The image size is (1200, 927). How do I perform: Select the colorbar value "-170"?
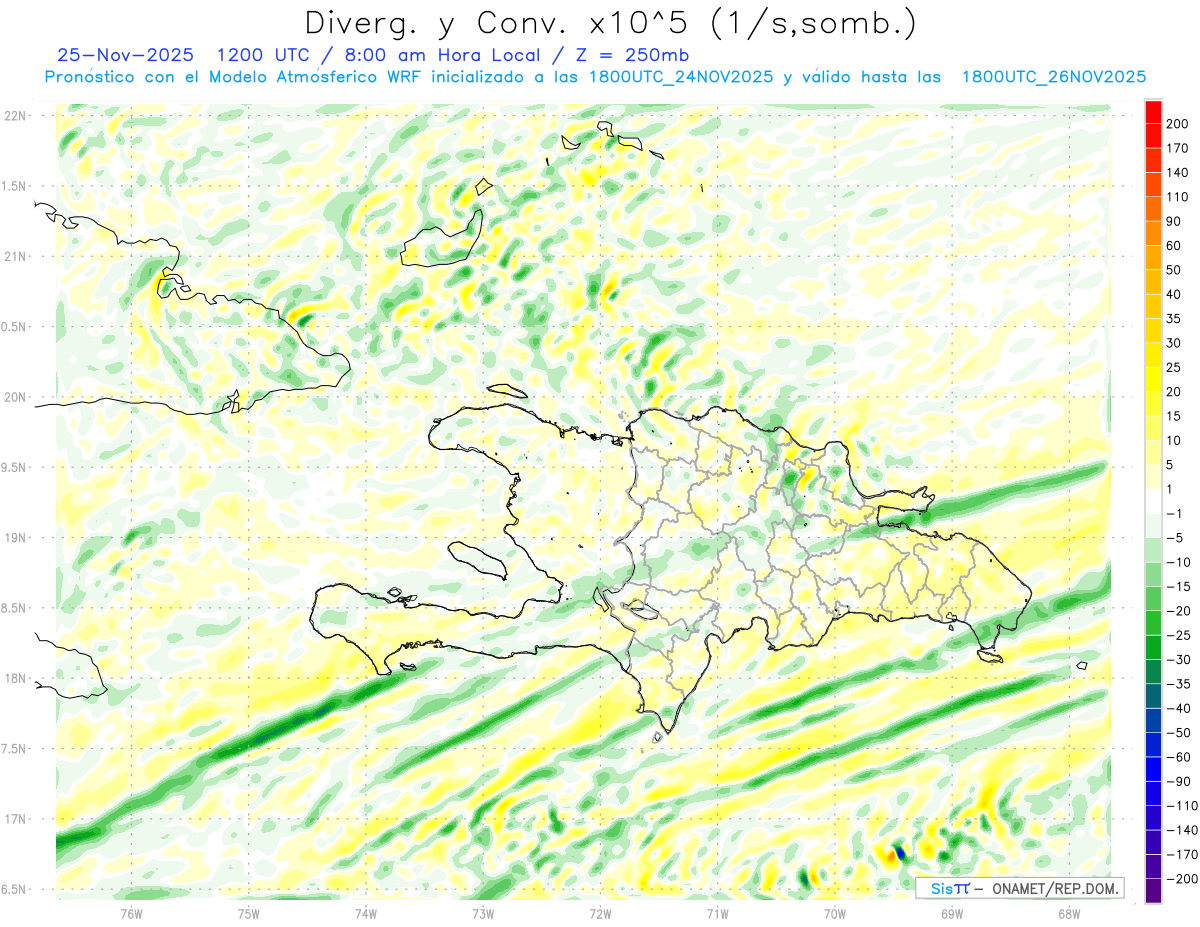click(x=1182, y=855)
